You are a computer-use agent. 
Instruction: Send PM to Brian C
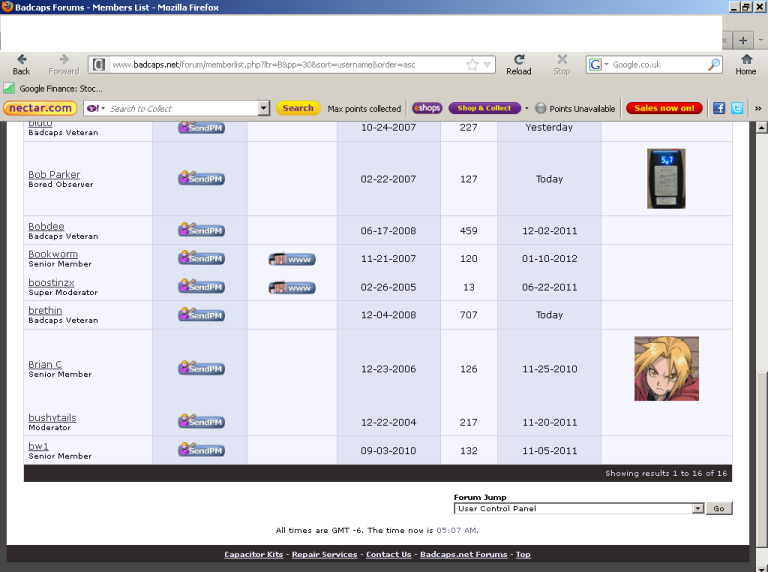click(201, 368)
